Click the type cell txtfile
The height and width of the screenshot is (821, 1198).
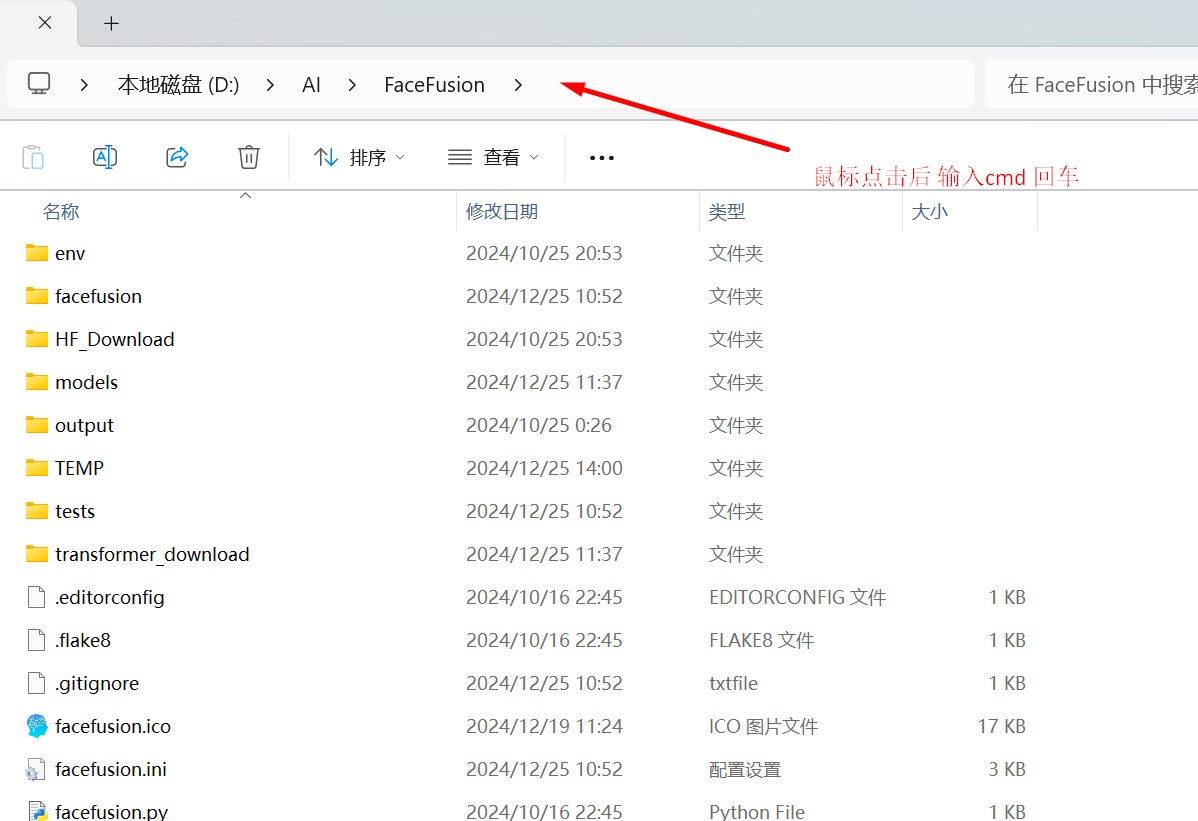733,684
